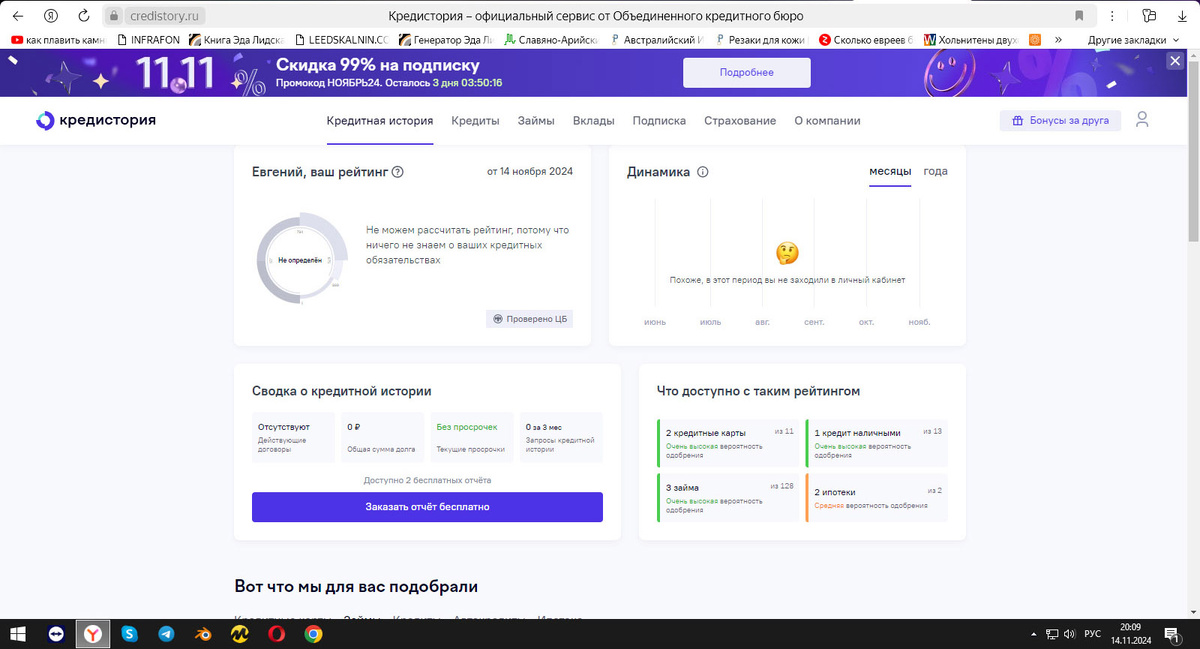
Task: Open the '2 кредитные карты' offer card
Action: pos(729,443)
